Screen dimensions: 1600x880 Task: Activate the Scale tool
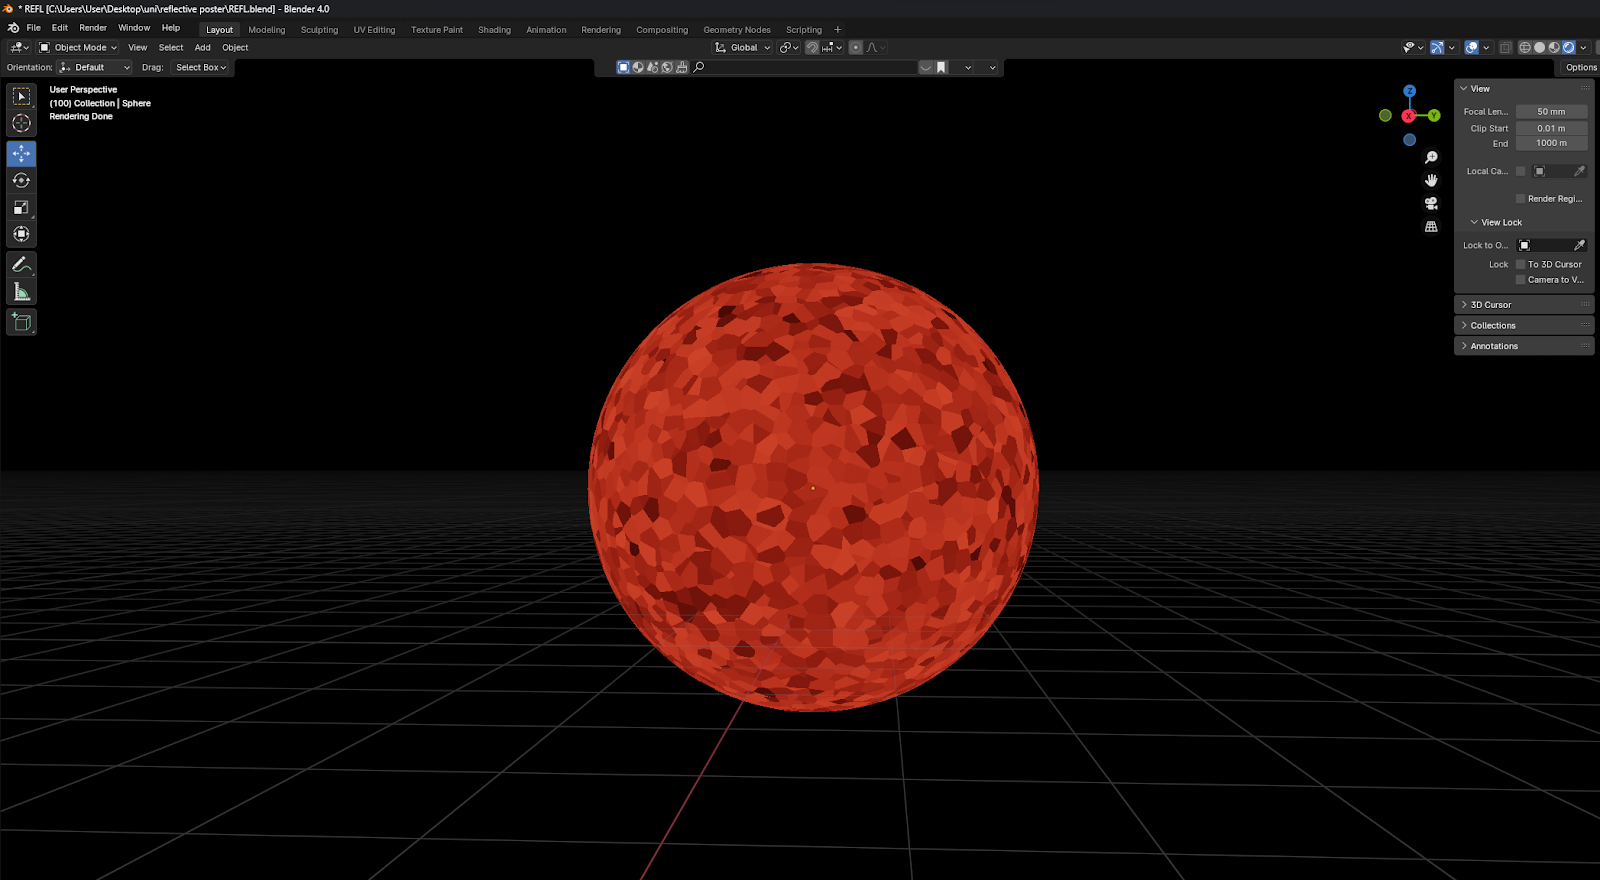pyautogui.click(x=21, y=208)
